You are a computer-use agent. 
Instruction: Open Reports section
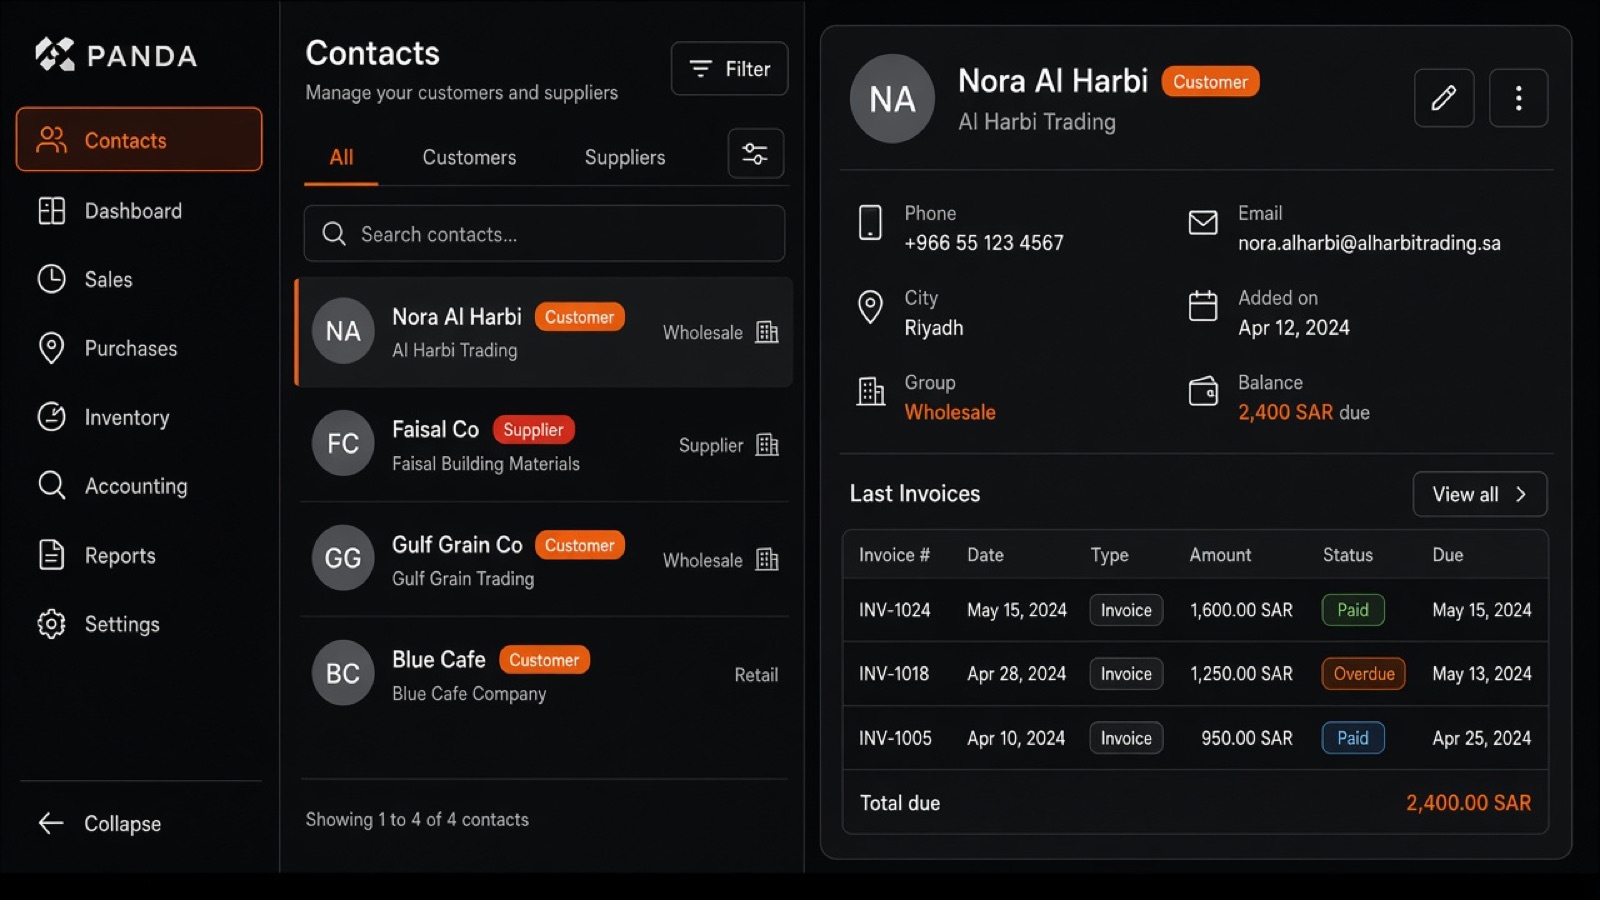click(139, 555)
